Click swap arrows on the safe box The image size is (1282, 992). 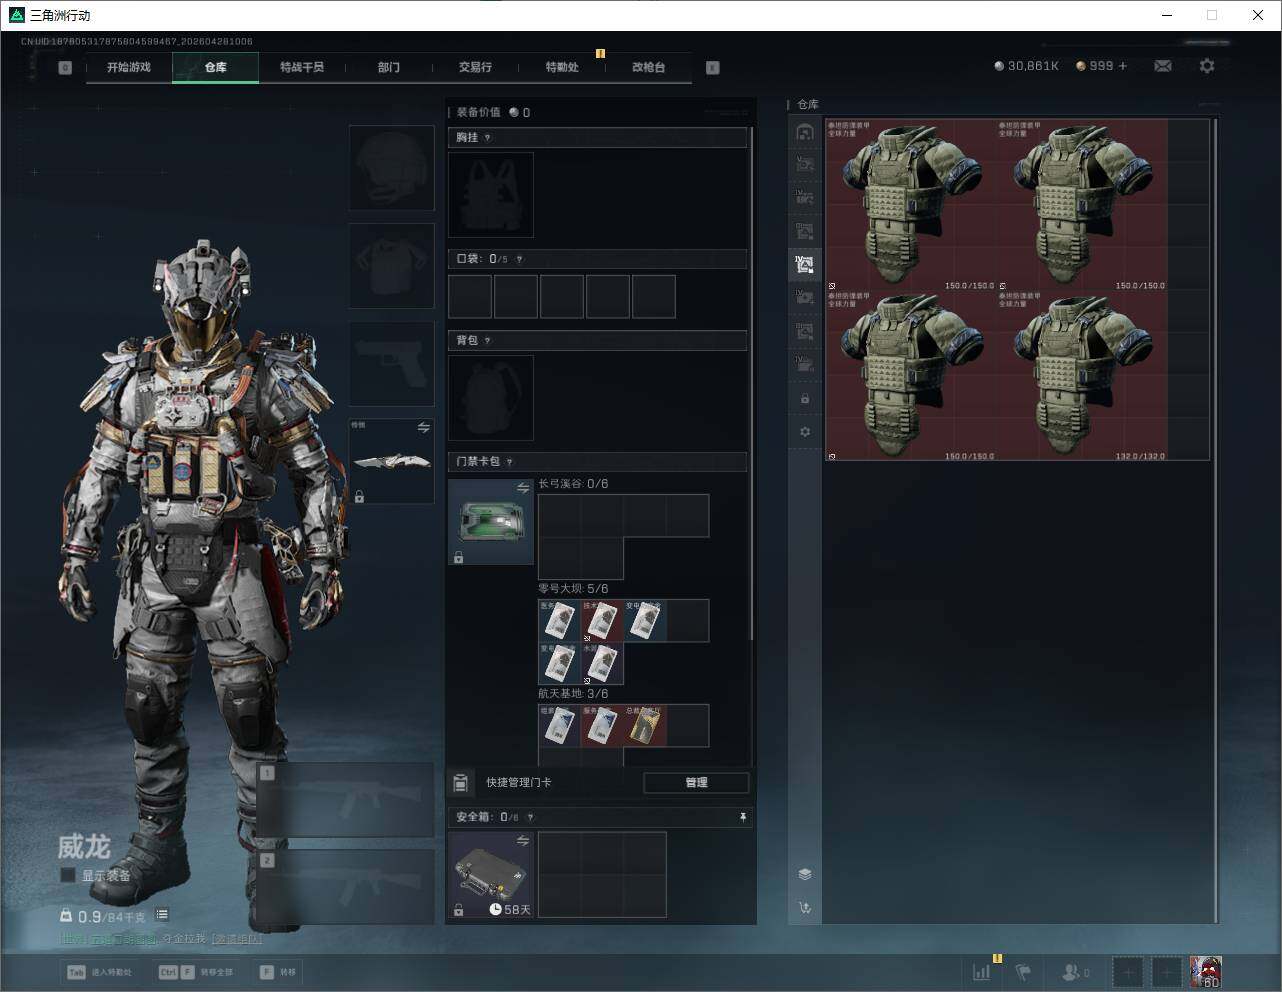pos(523,841)
